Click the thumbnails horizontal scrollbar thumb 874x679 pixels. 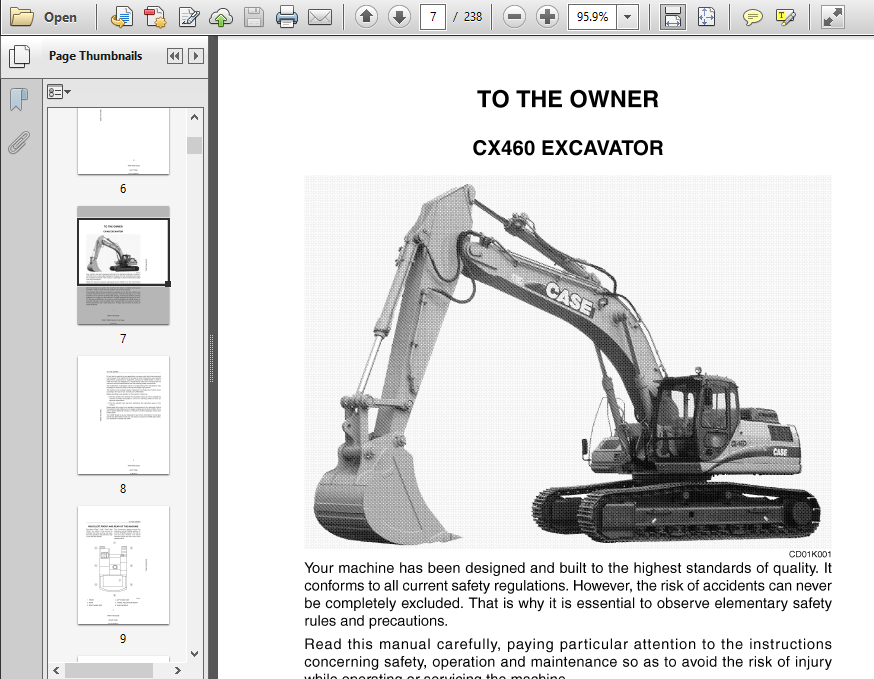tap(109, 670)
